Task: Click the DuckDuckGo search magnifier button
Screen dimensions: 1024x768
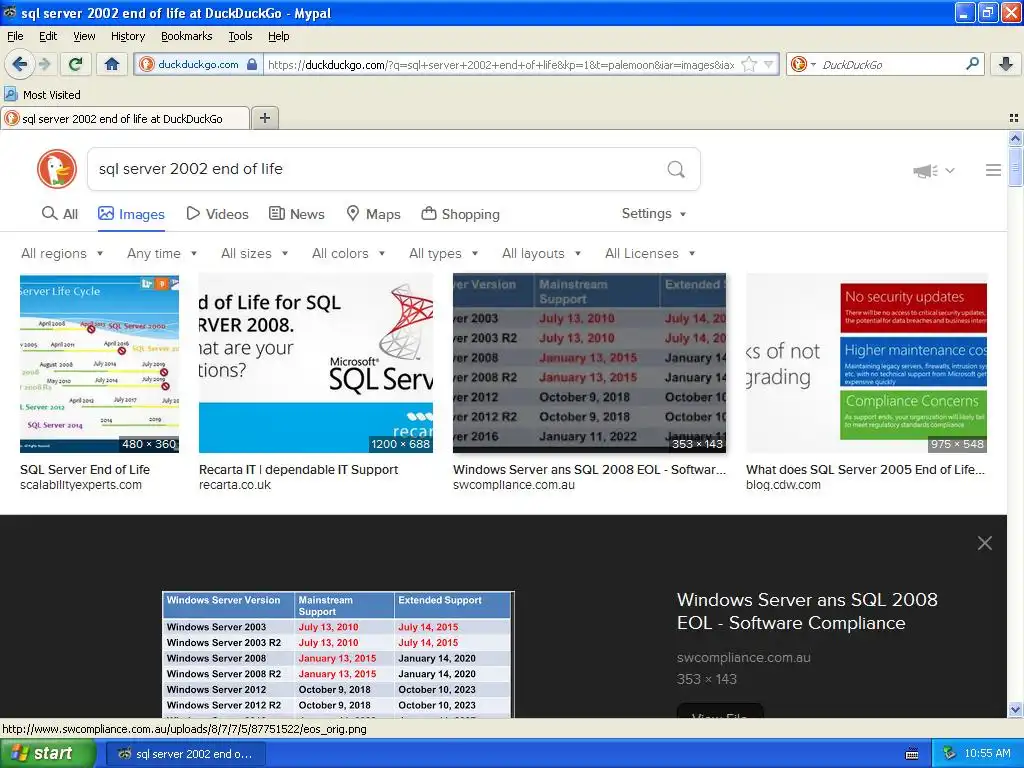Action: click(x=676, y=169)
